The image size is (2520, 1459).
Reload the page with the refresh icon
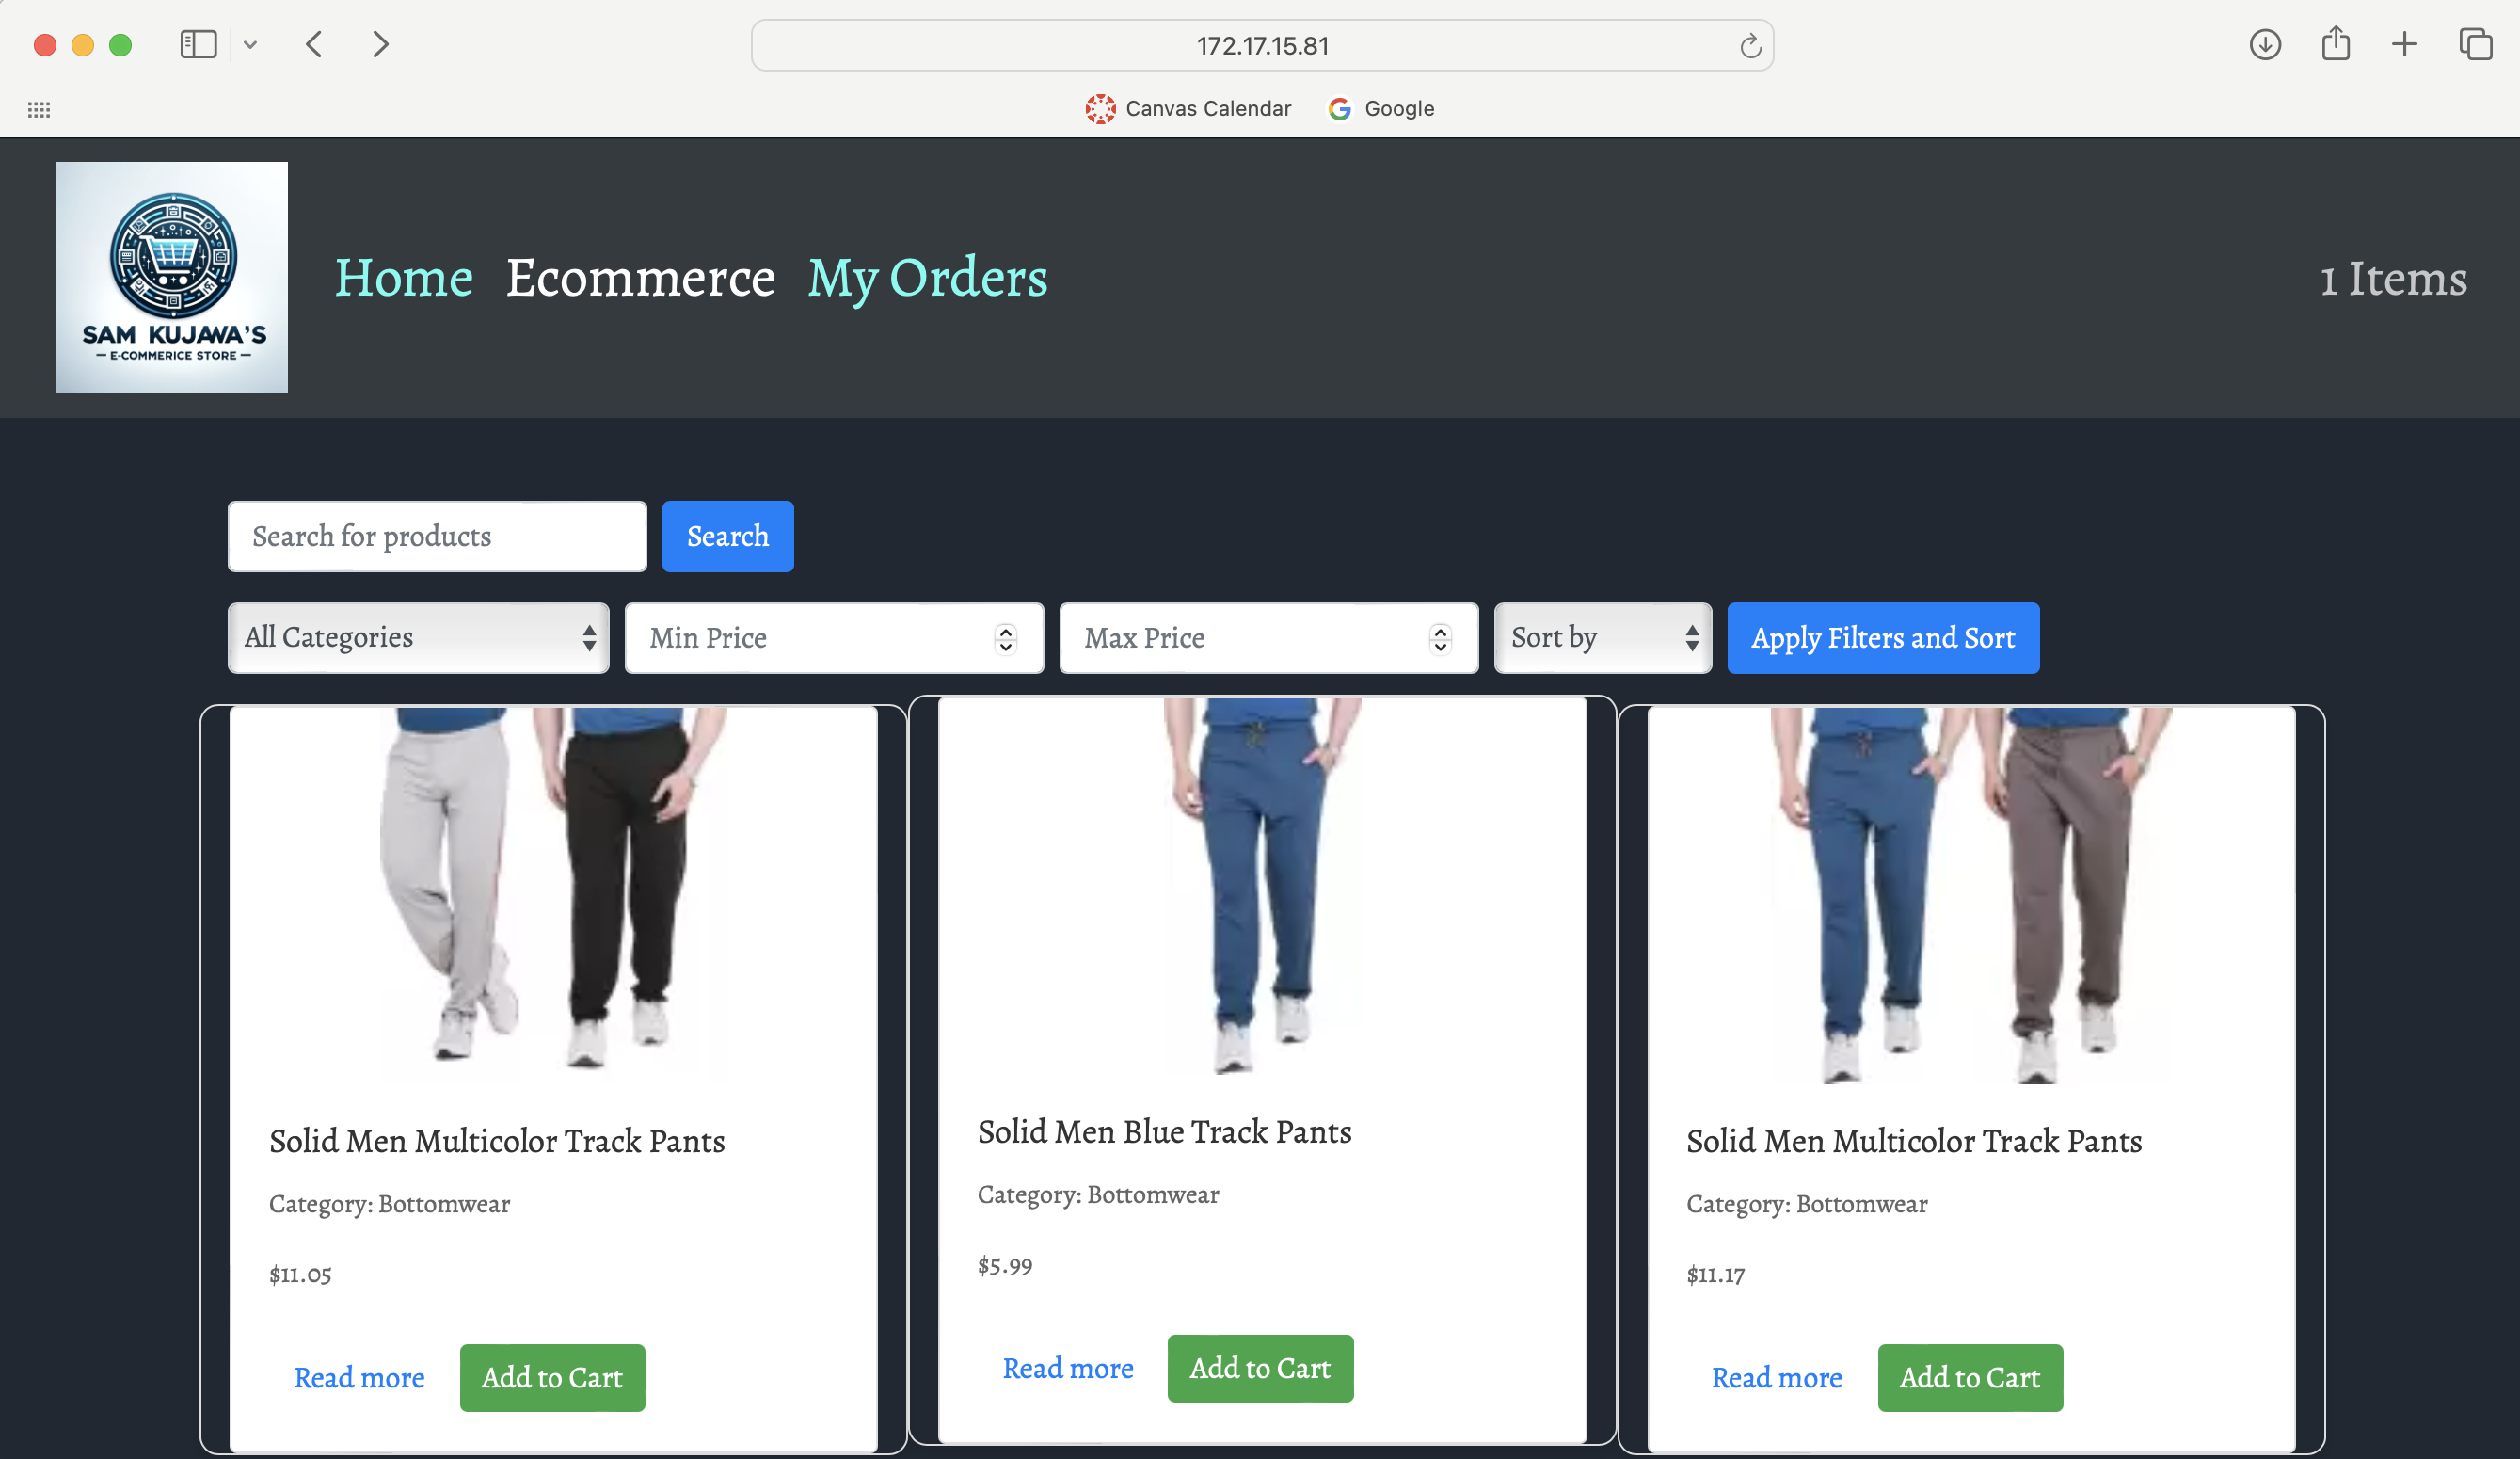pos(1749,46)
